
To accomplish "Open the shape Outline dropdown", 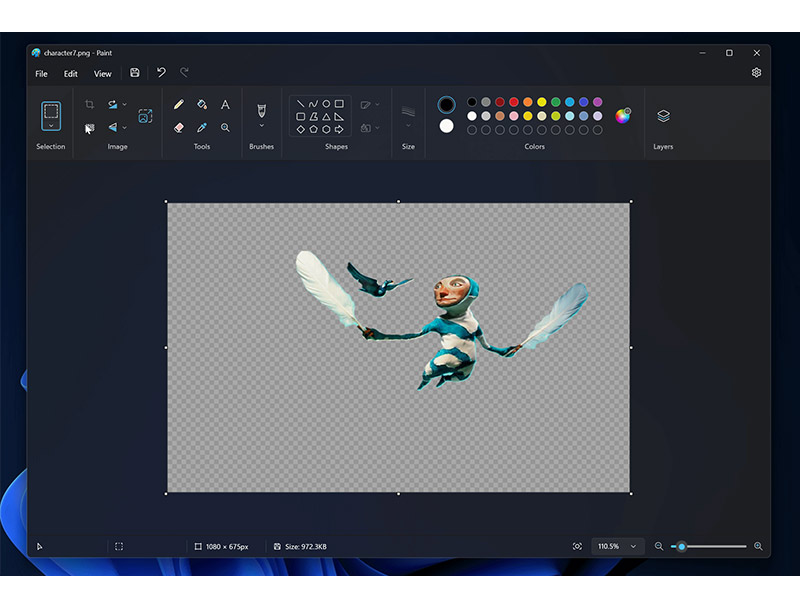I will click(370, 105).
